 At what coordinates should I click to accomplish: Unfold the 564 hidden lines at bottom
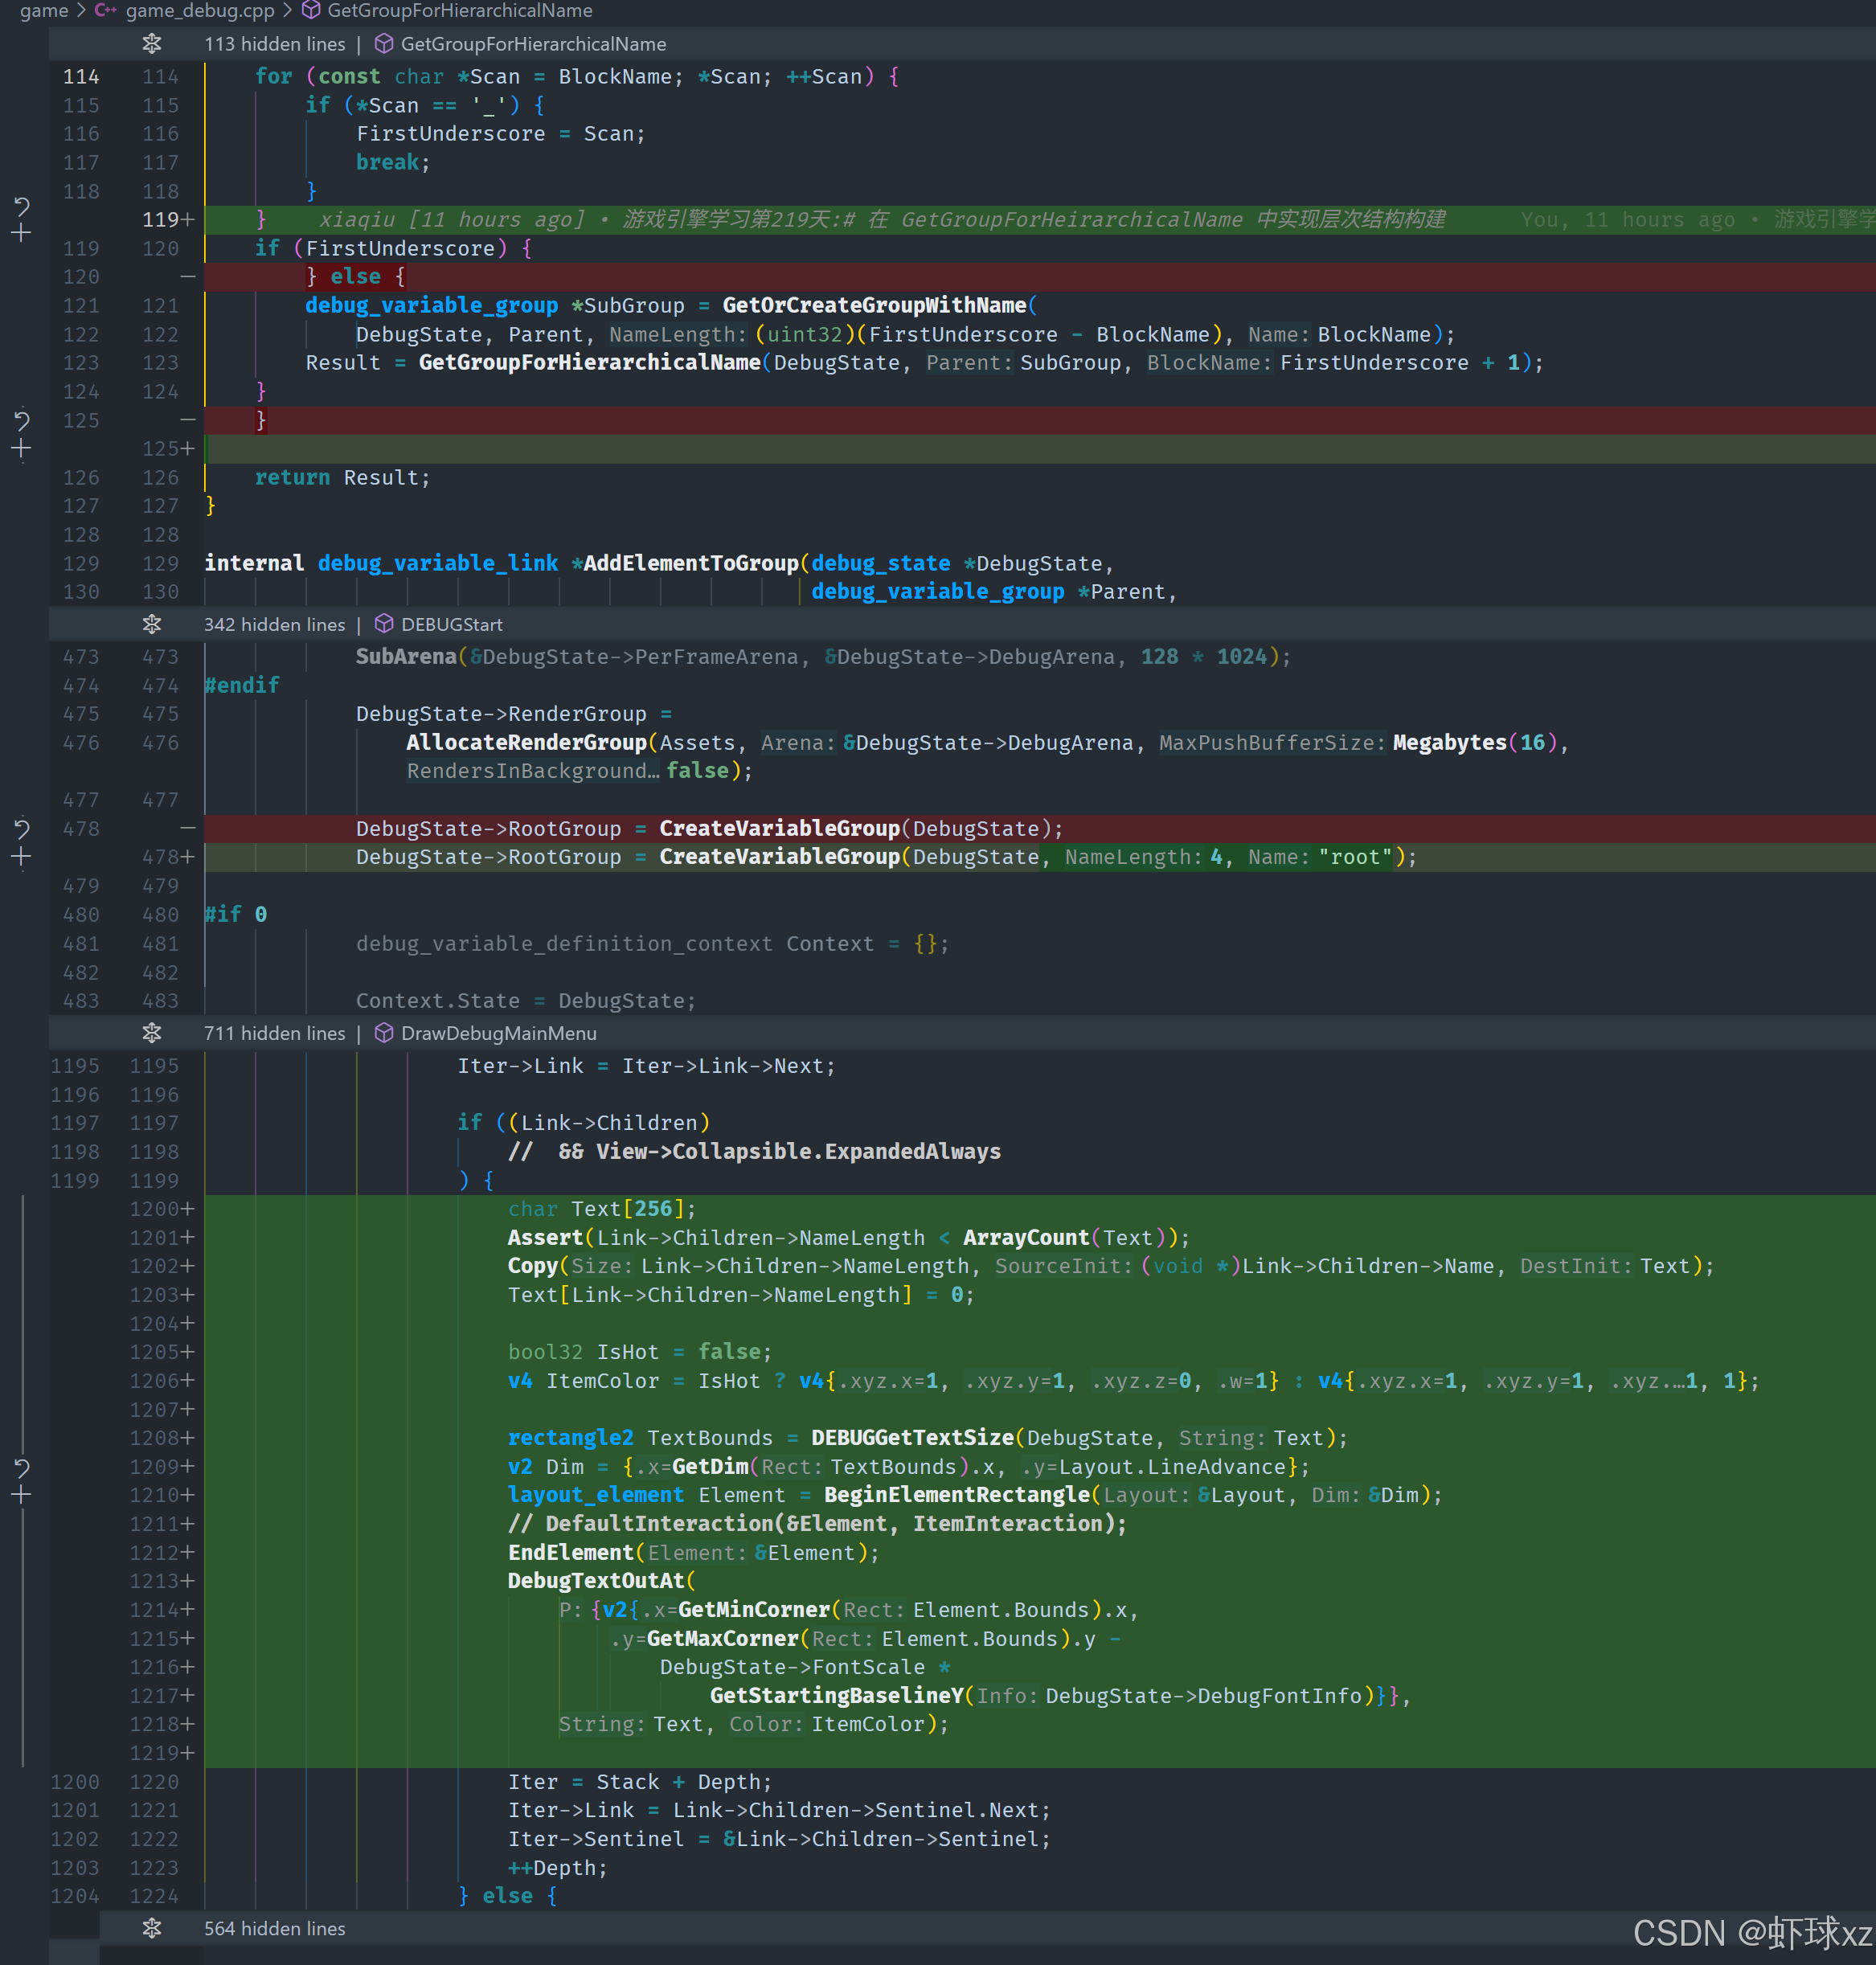pyautogui.click(x=151, y=1928)
